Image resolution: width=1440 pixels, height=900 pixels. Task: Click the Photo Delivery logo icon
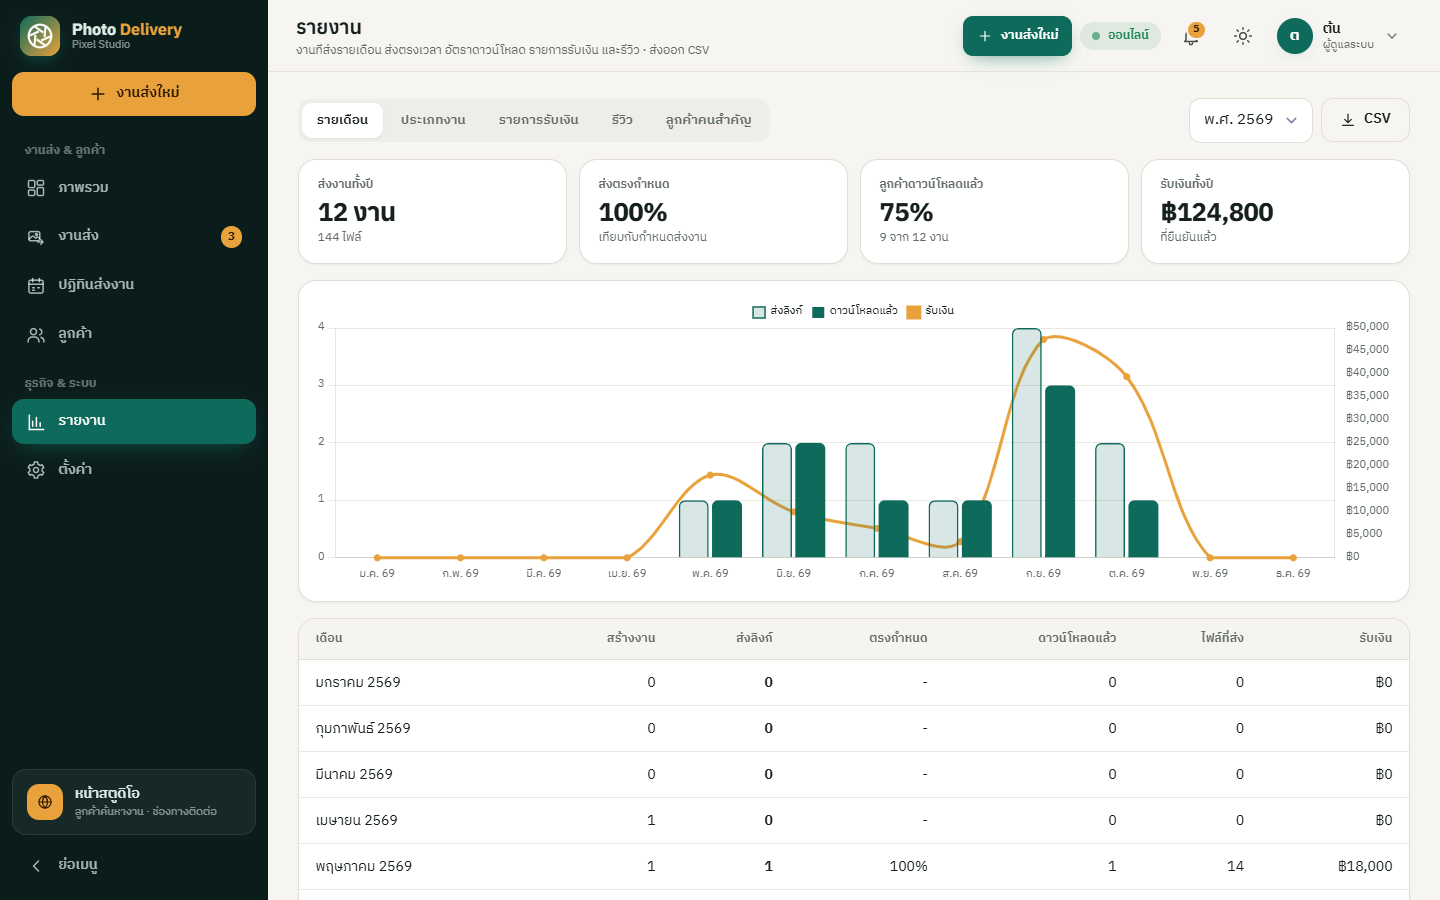click(x=40, y=36)
